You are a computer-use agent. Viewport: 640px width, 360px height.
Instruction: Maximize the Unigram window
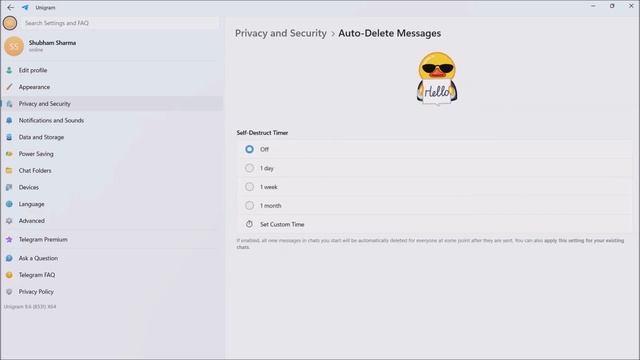[x=612, y=6]
